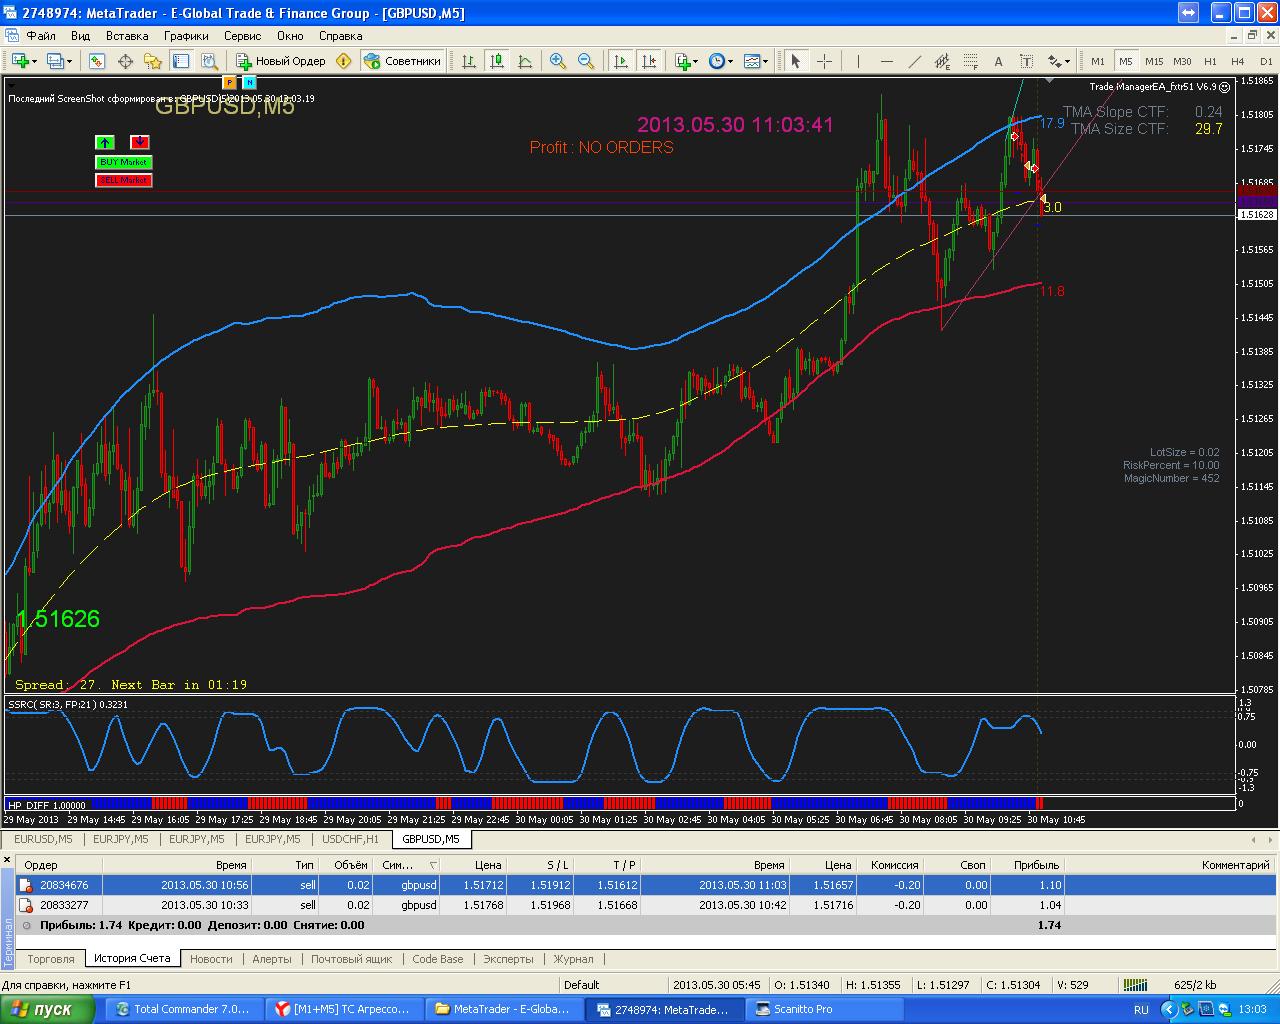Zoom out the chart
This screenshot has width=1280, height=1024.
point(586,61)
